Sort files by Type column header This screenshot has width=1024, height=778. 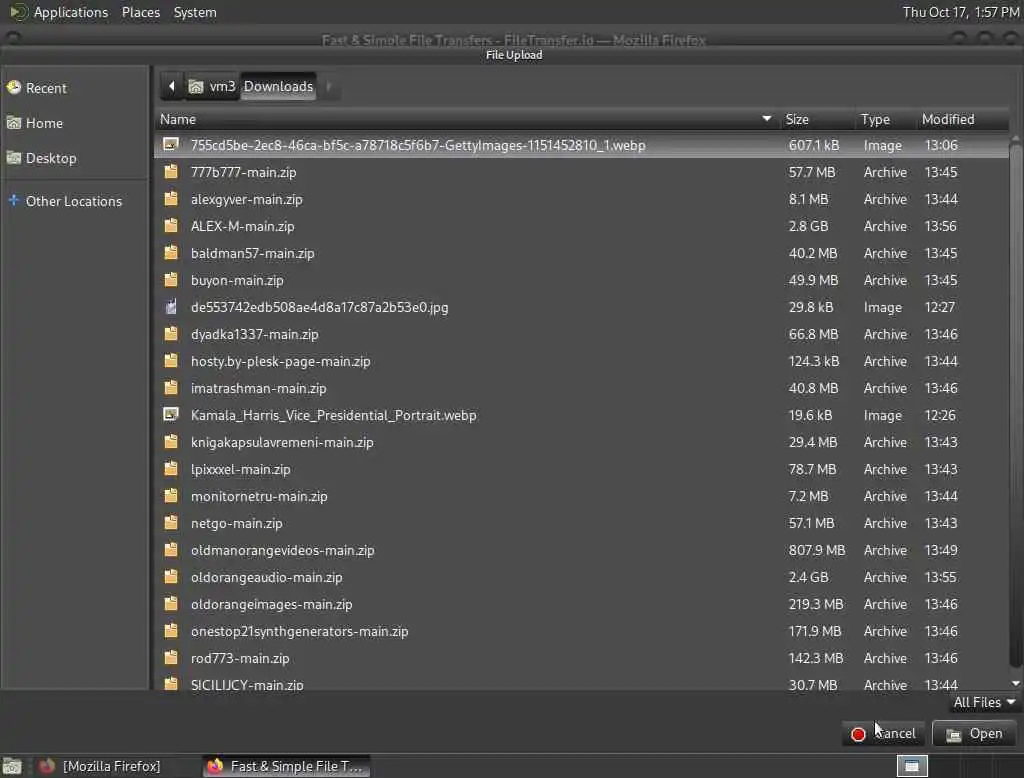coord(885,119)
